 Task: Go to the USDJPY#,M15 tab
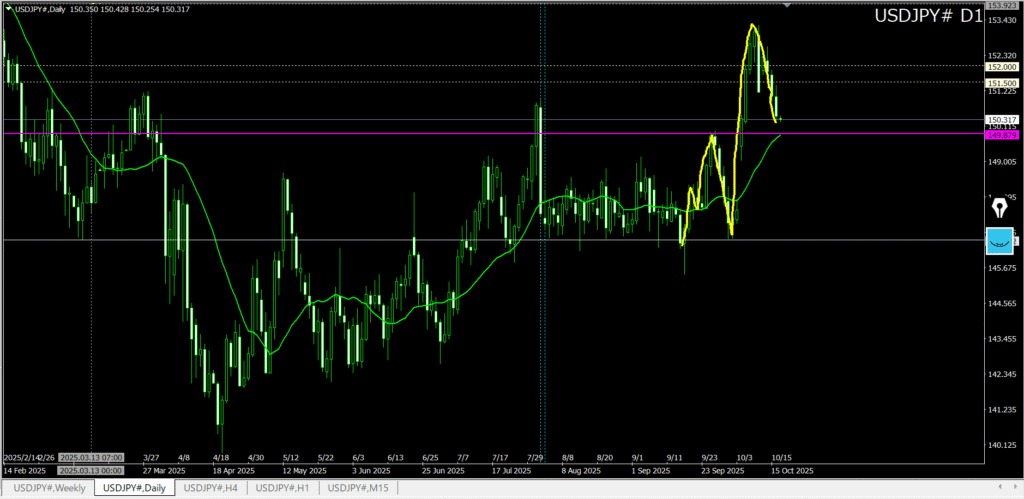pos(359,487)
